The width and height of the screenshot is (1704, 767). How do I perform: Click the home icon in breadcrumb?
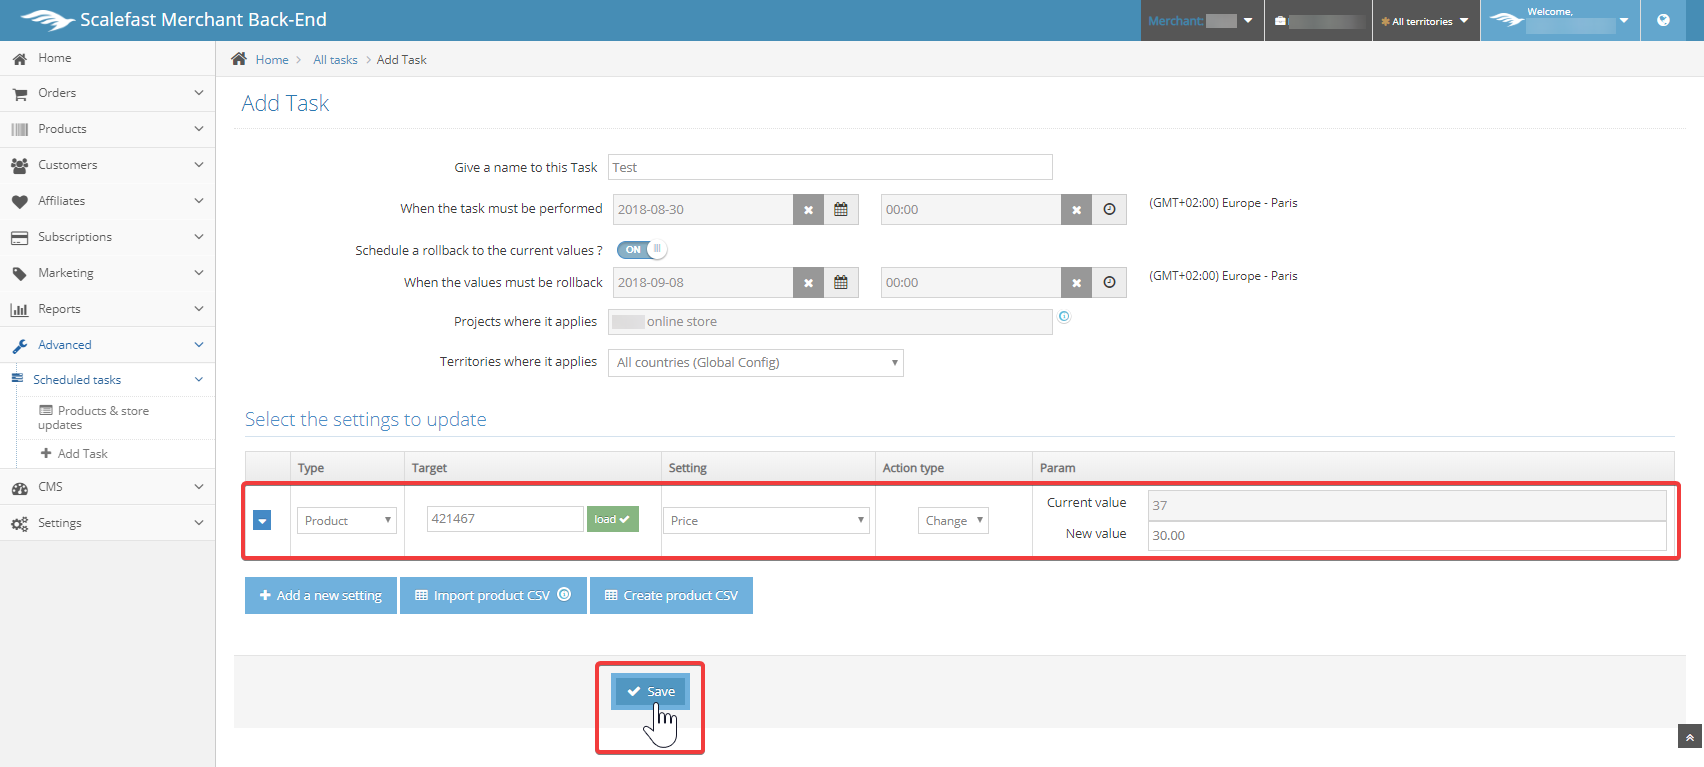pos(239,59)
